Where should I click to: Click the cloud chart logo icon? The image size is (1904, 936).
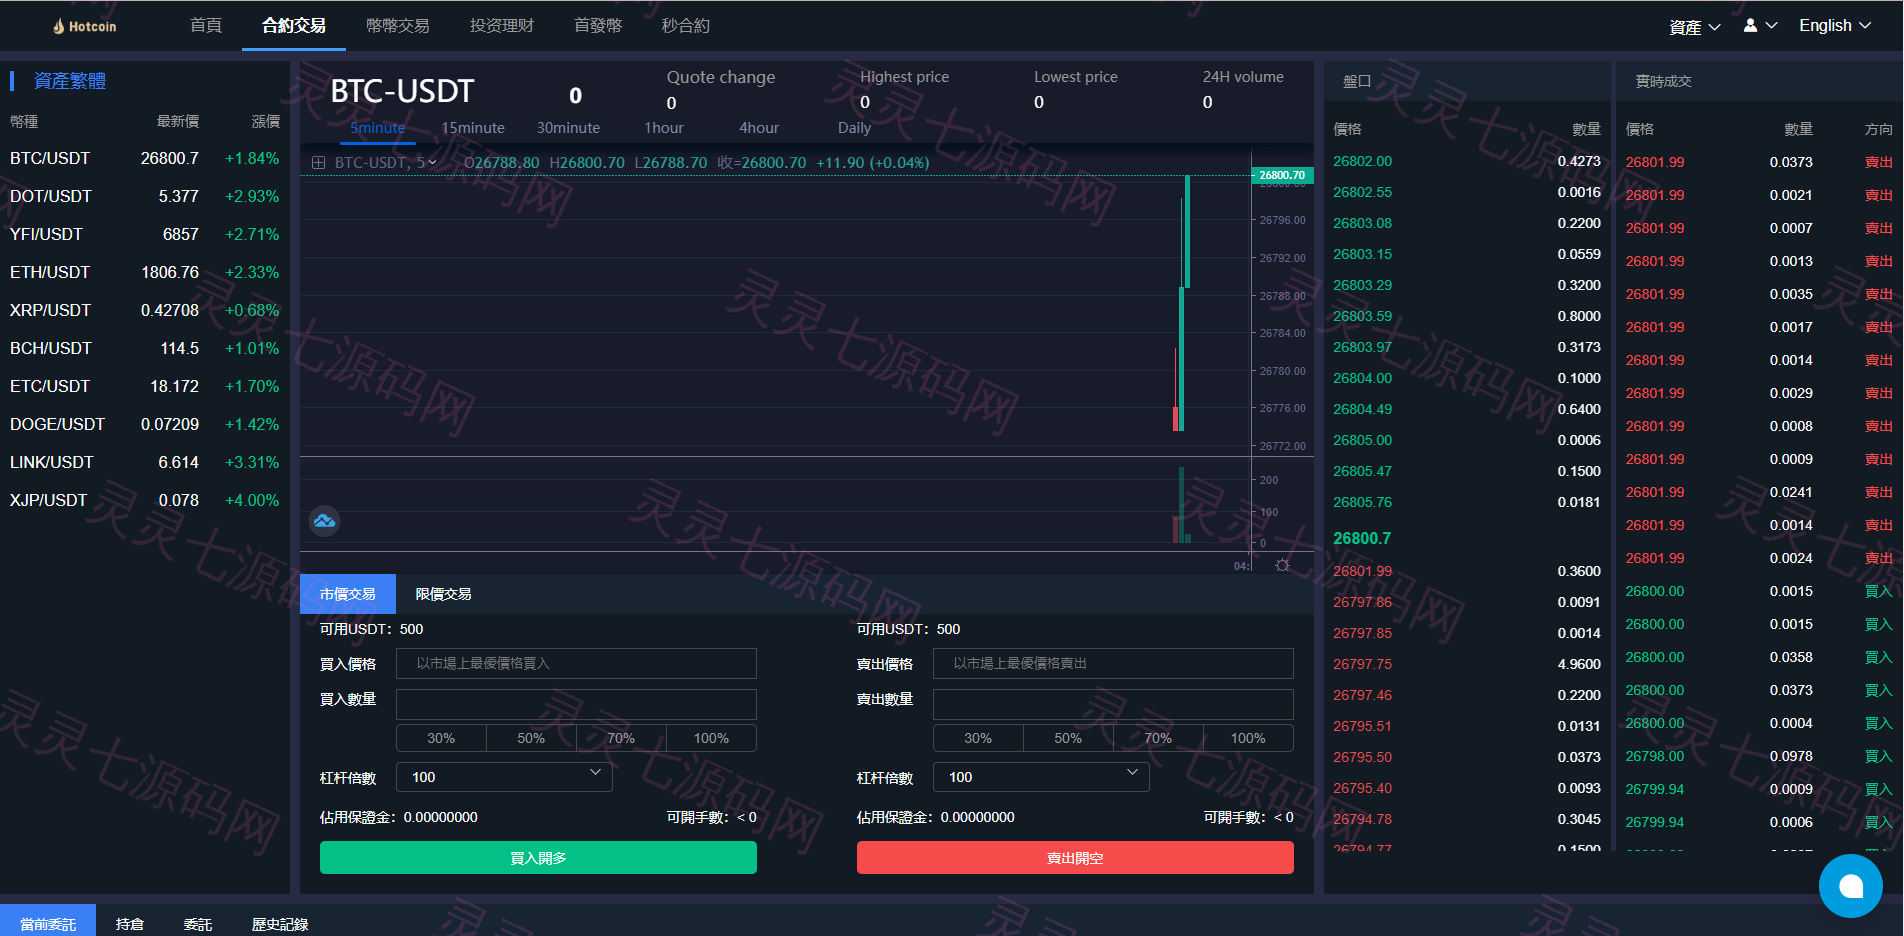click(x=324, y=521)
